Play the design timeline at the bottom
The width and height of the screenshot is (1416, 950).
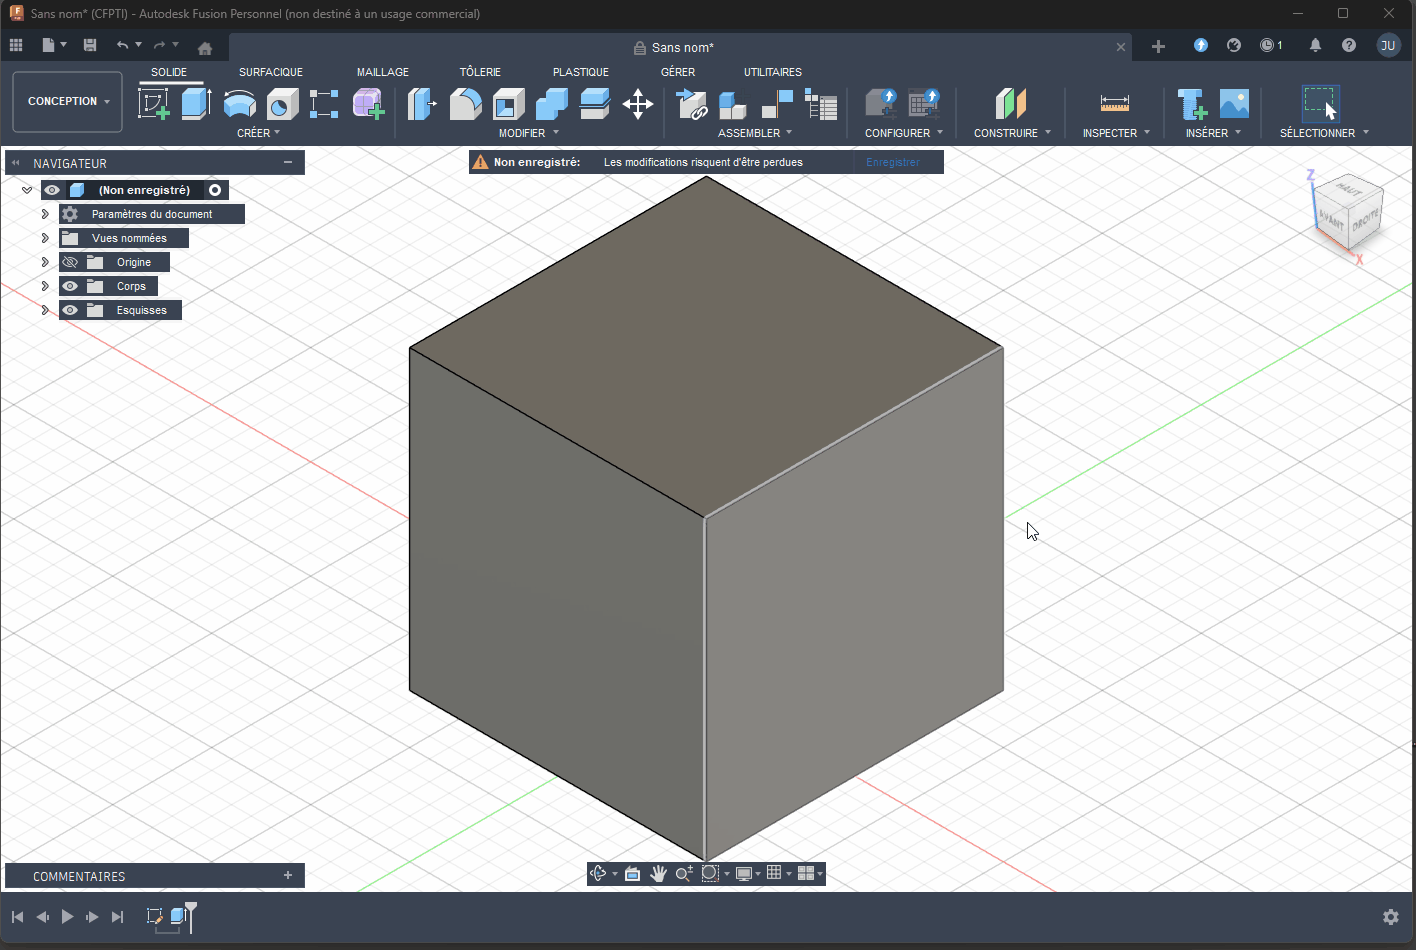pos(66,916)
